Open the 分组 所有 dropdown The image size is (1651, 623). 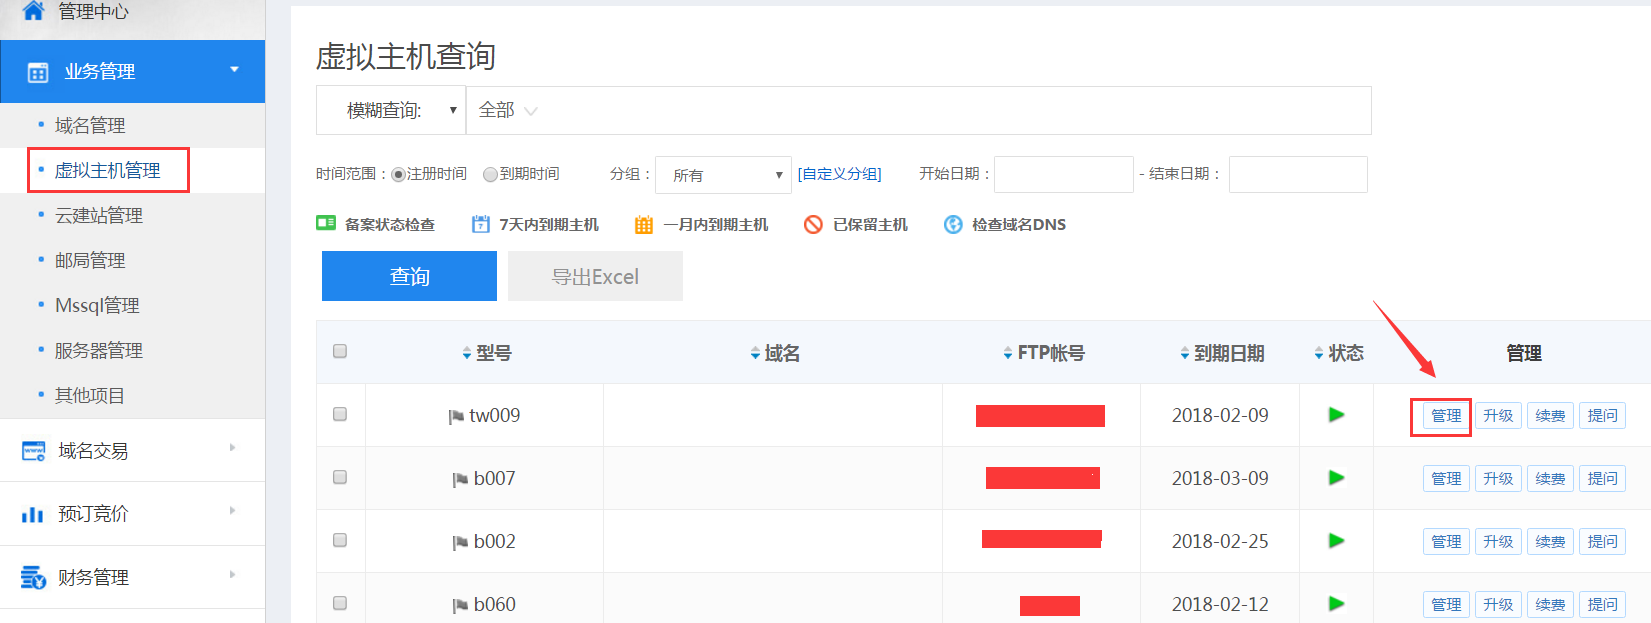click(723, 175)
